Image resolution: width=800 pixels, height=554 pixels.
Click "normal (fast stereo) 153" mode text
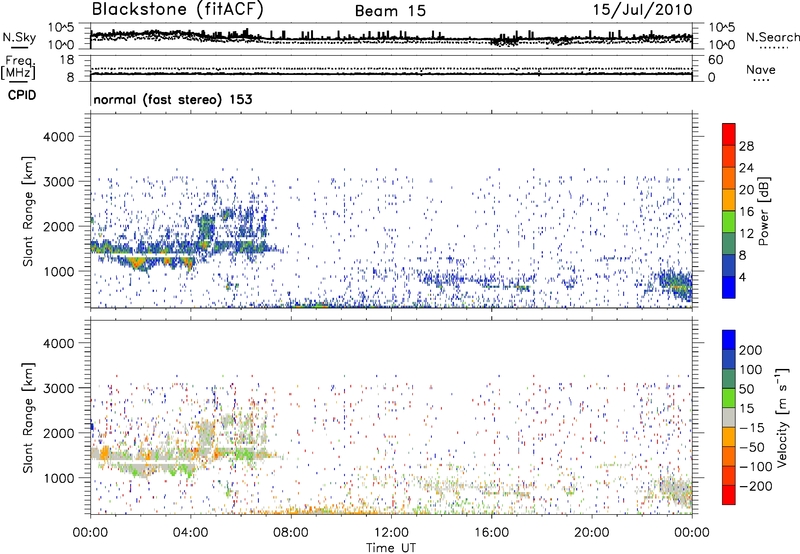coord(173,99)
